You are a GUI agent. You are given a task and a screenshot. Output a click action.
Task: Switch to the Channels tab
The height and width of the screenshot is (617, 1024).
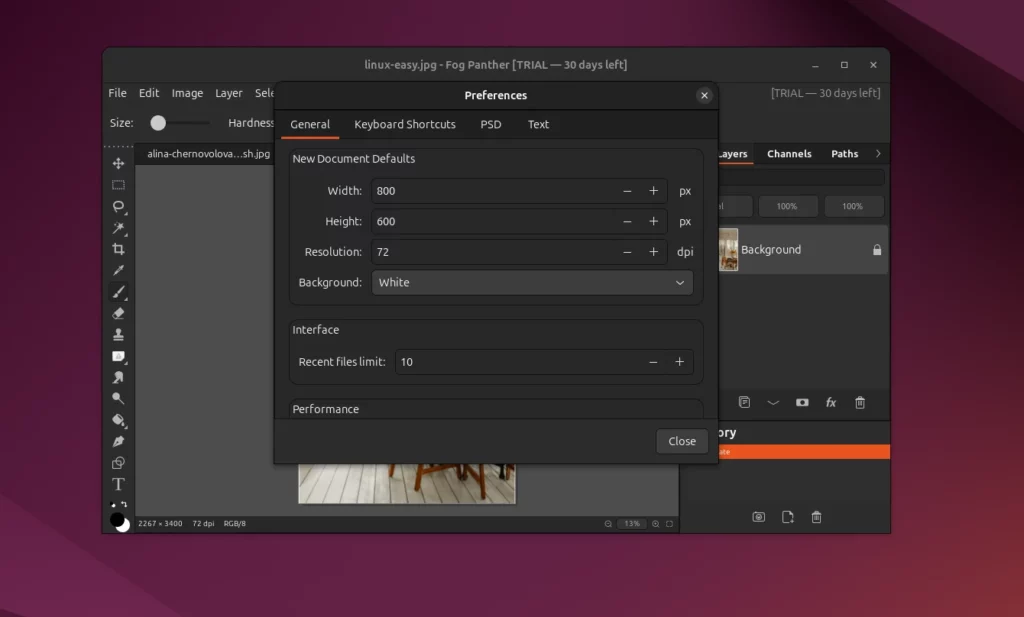(789, 153)
